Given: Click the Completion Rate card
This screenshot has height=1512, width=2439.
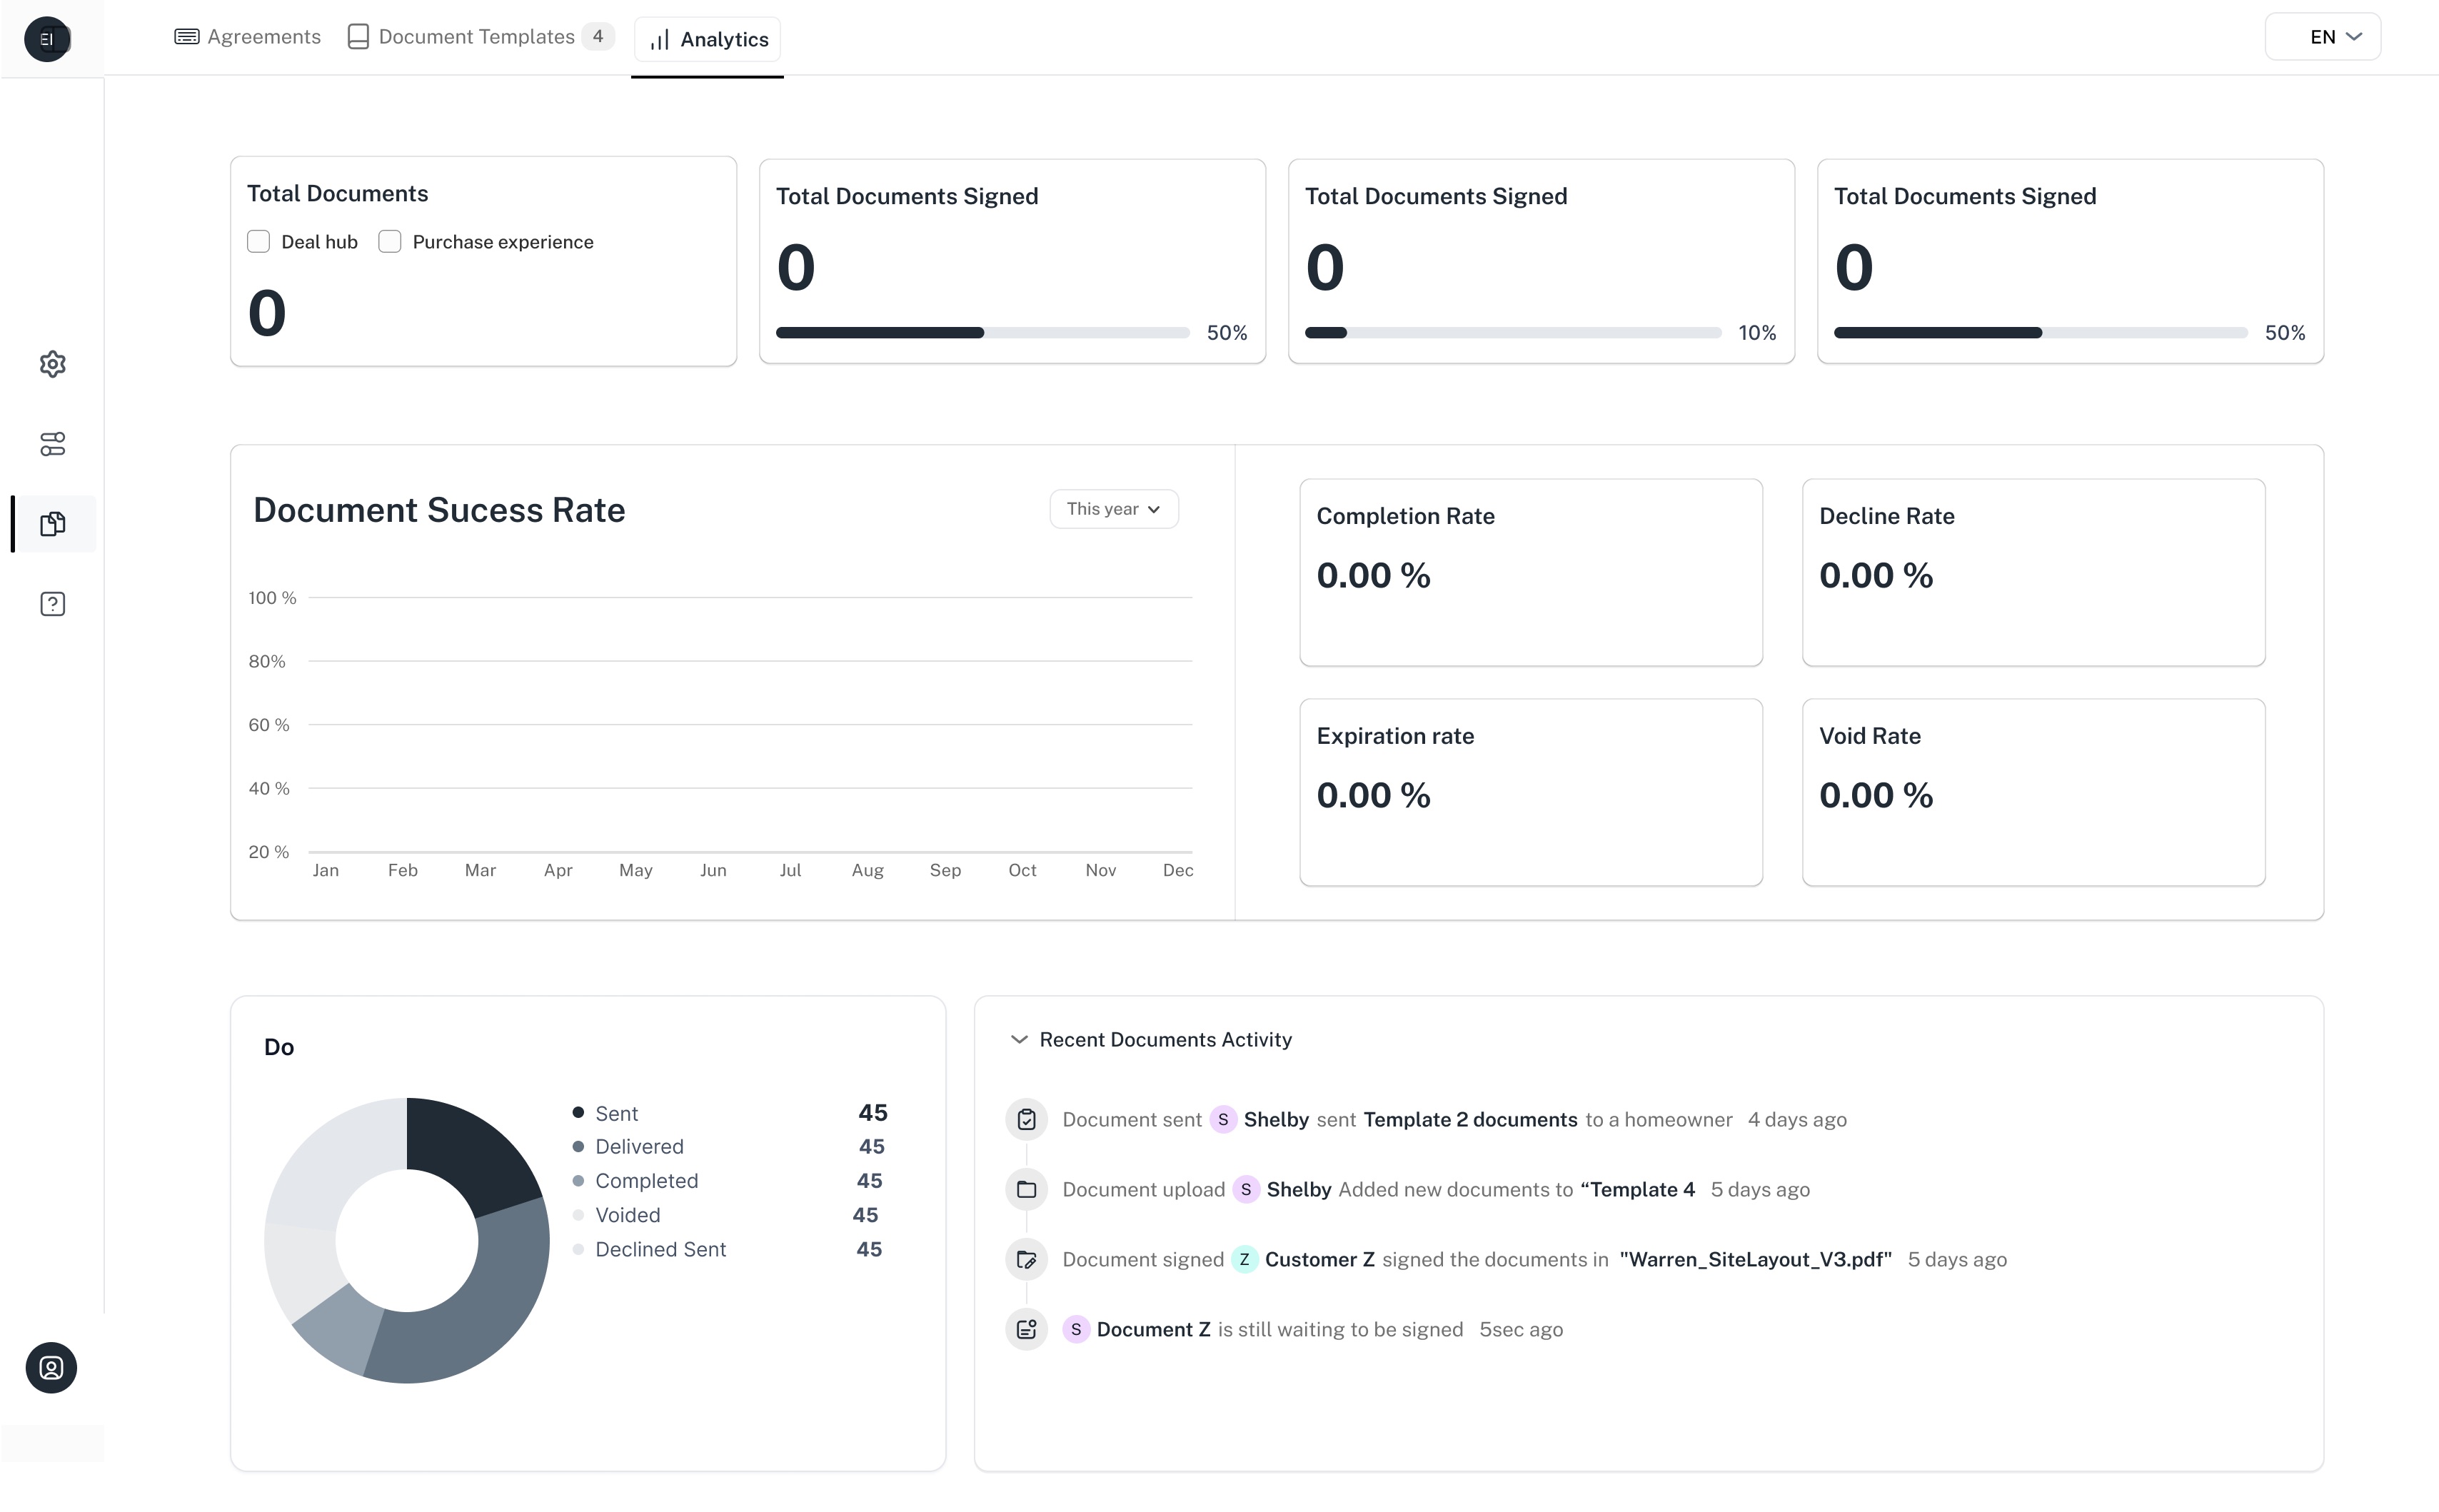Looking at the screenshot, I should click(x=1531, y=572).
